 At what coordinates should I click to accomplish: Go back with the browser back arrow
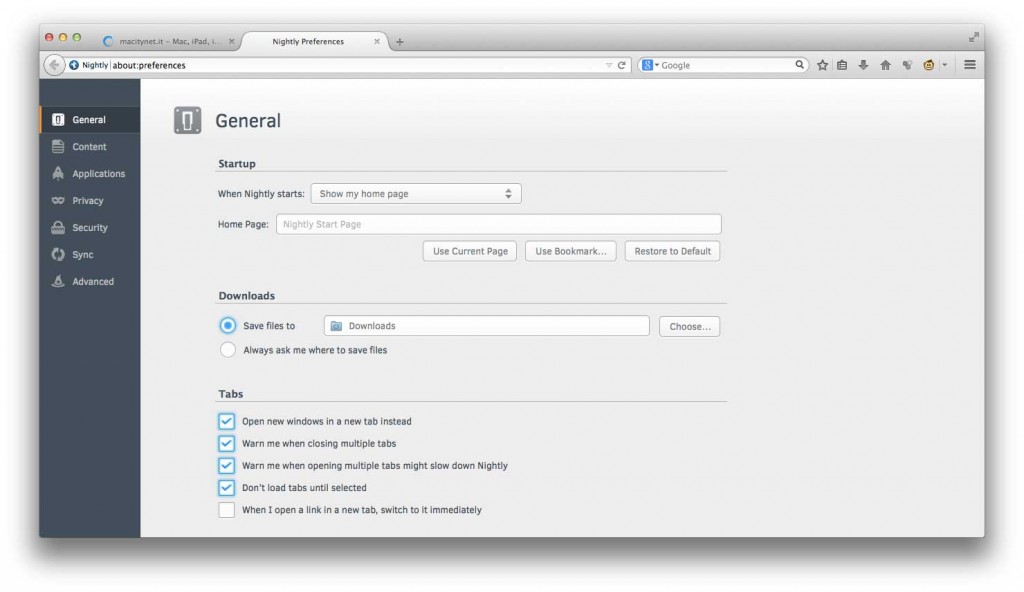54,65
